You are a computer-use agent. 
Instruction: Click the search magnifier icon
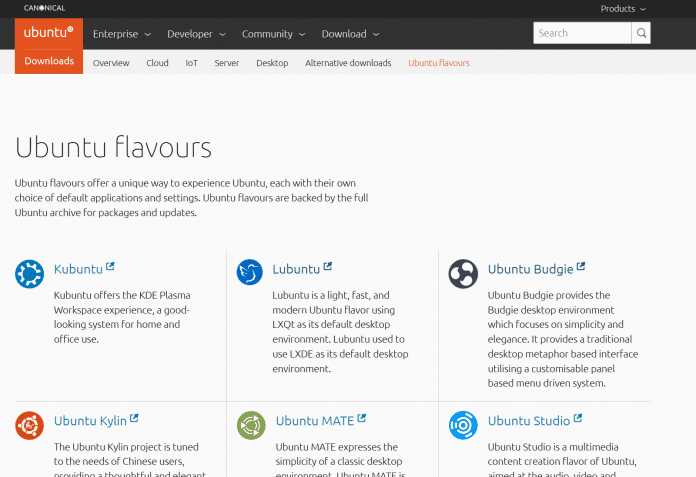(641, 33)
